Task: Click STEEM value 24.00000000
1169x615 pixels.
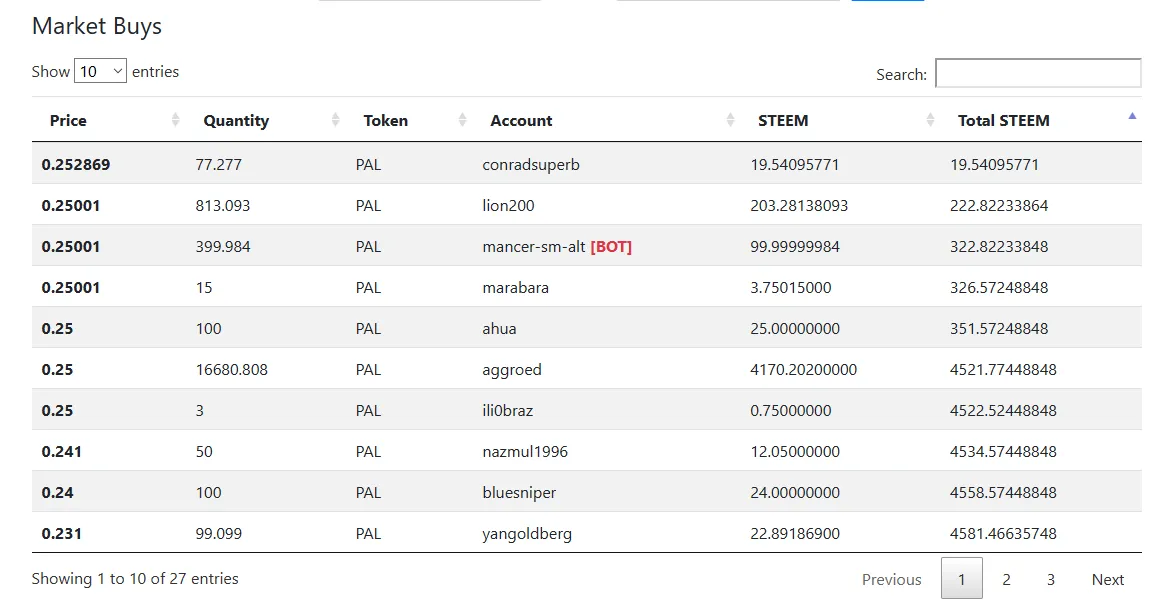Action: click(x=795, y=493)
